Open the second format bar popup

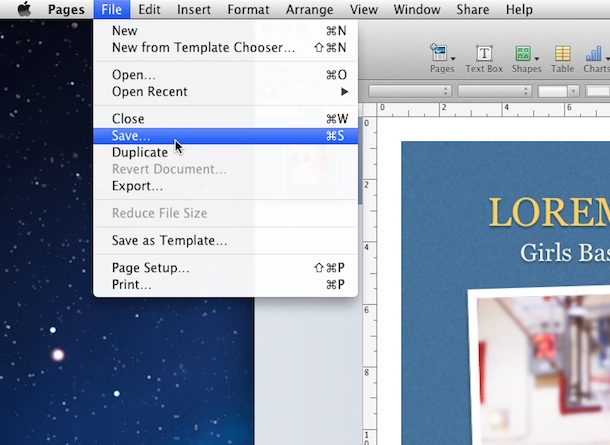point(494,91)
